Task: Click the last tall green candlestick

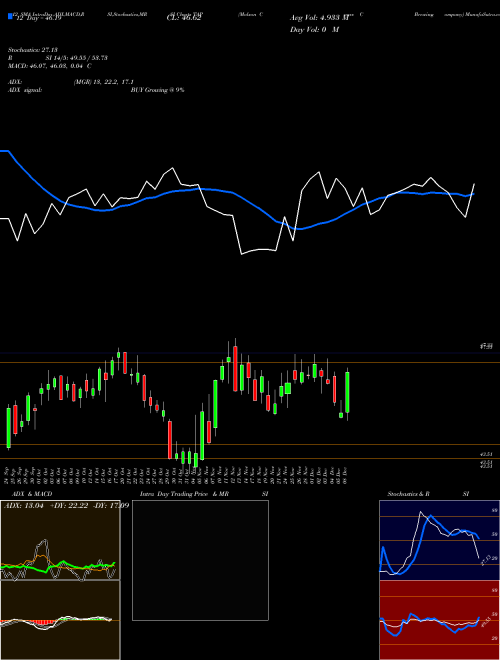Action: click(347, 392)
